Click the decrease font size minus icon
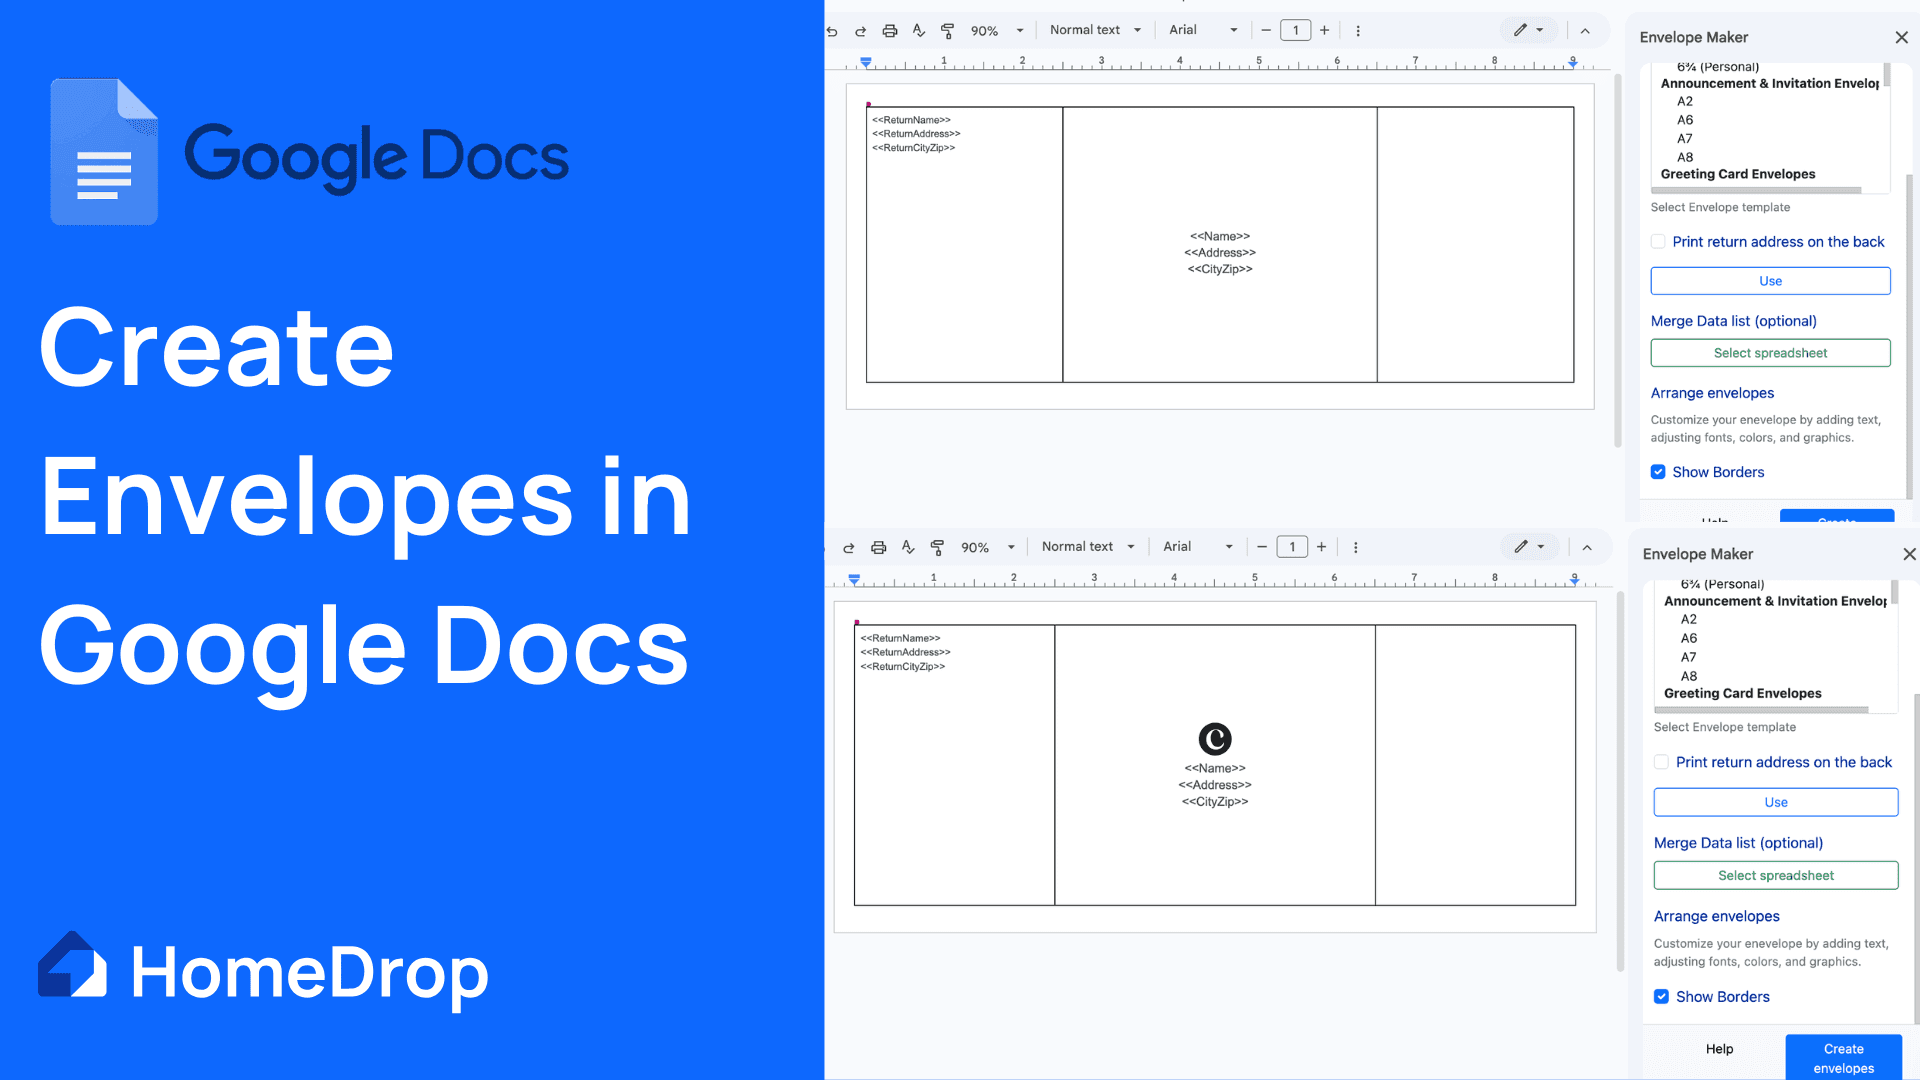Viewport: 1920px width, 1080px height. coord(1265,30)
